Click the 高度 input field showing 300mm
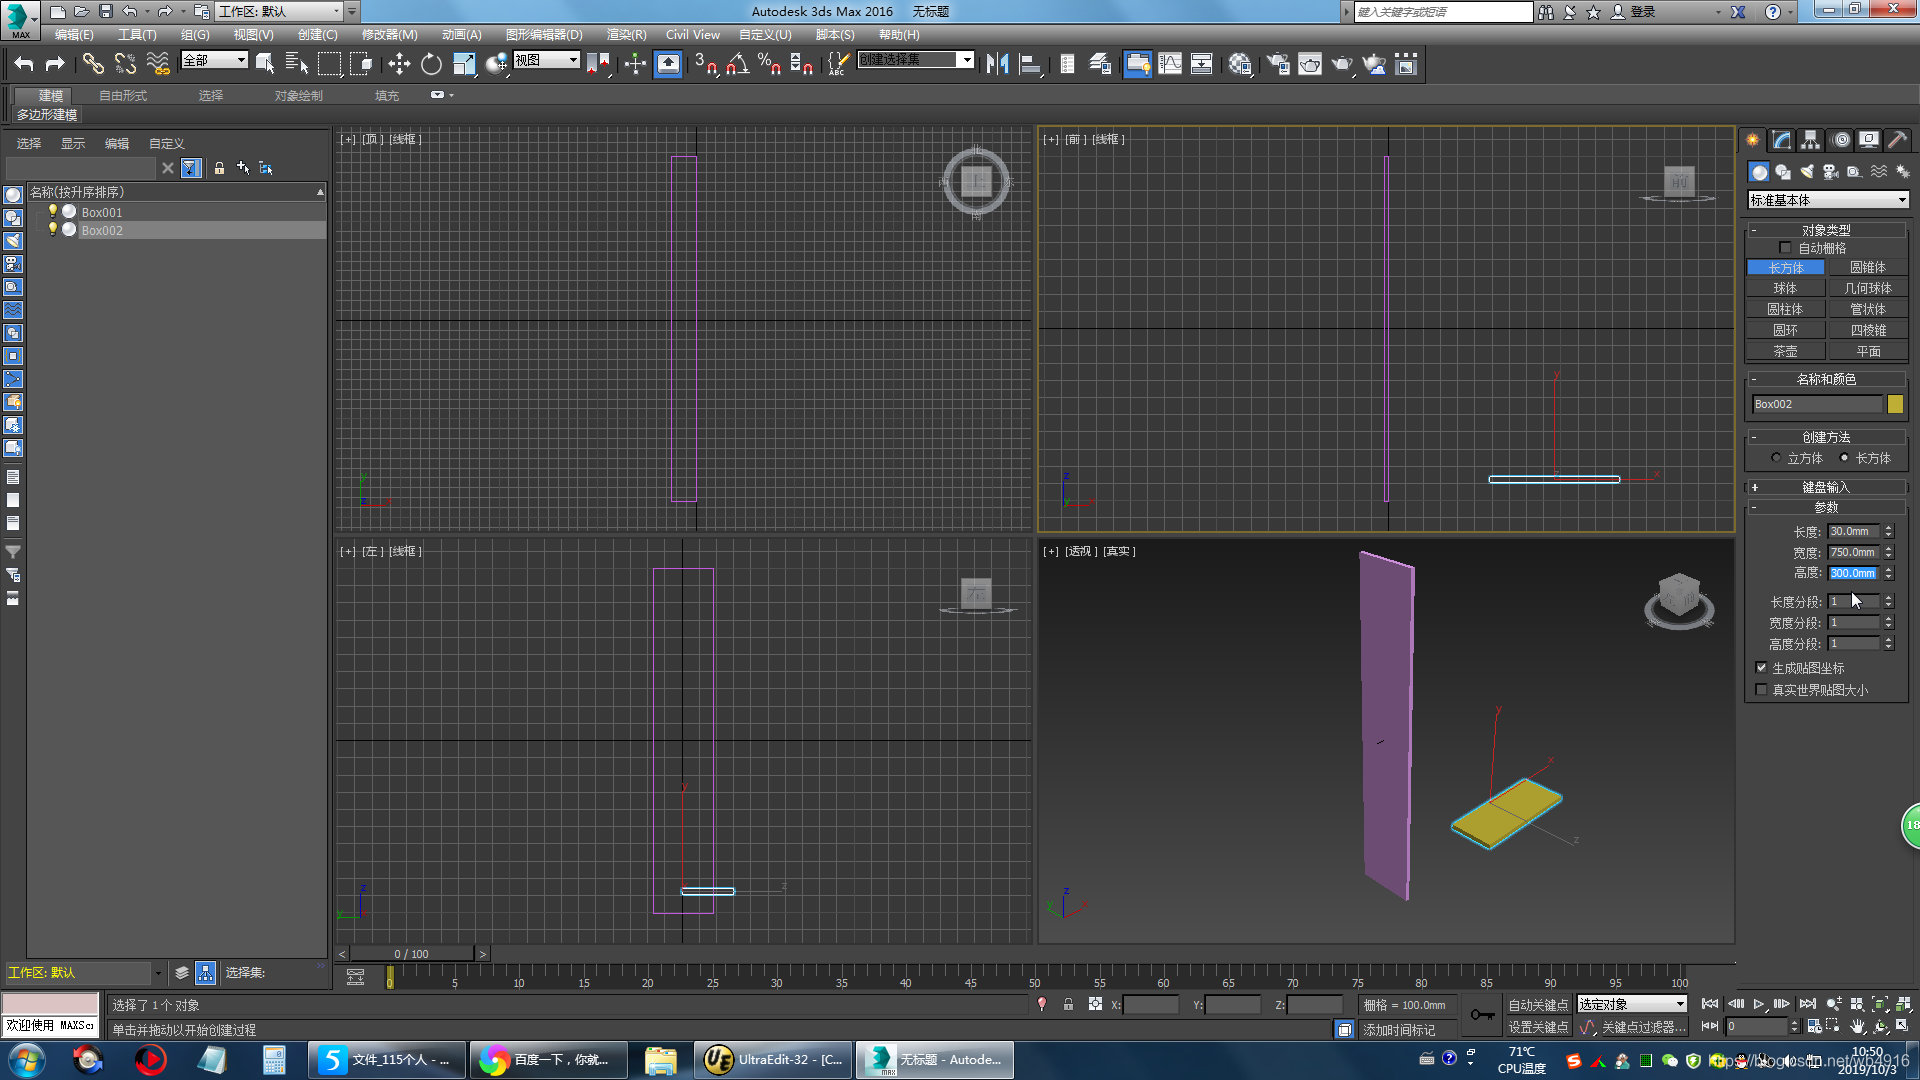 tap(1853, 572)
